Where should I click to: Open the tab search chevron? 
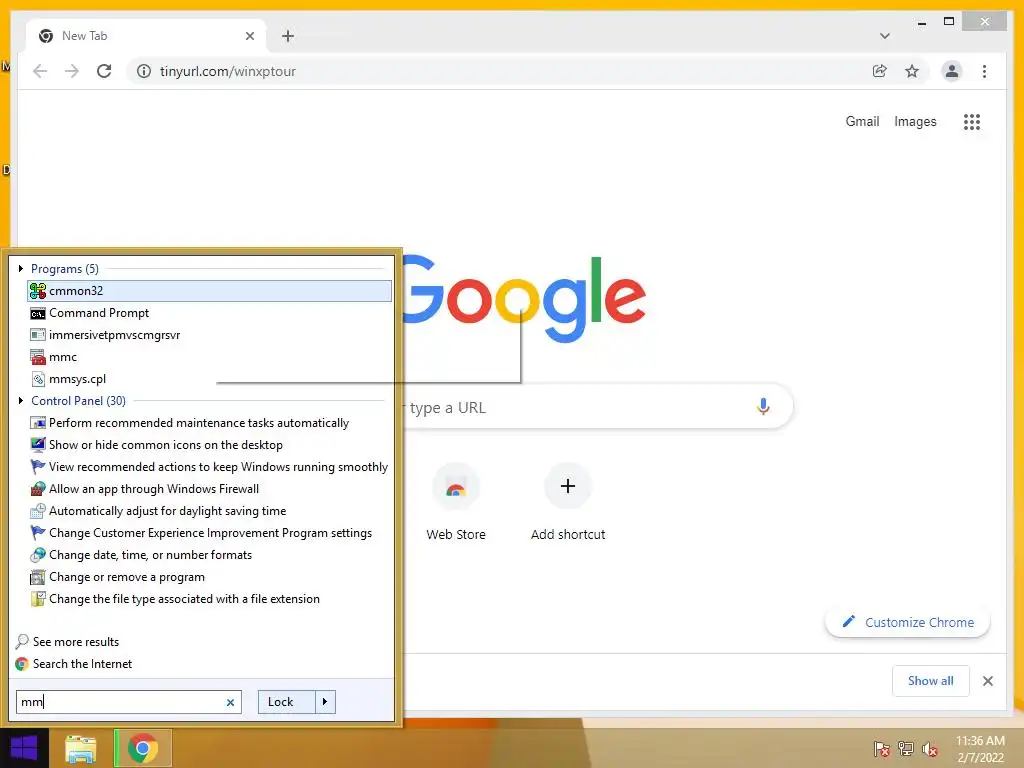point(884,36)
